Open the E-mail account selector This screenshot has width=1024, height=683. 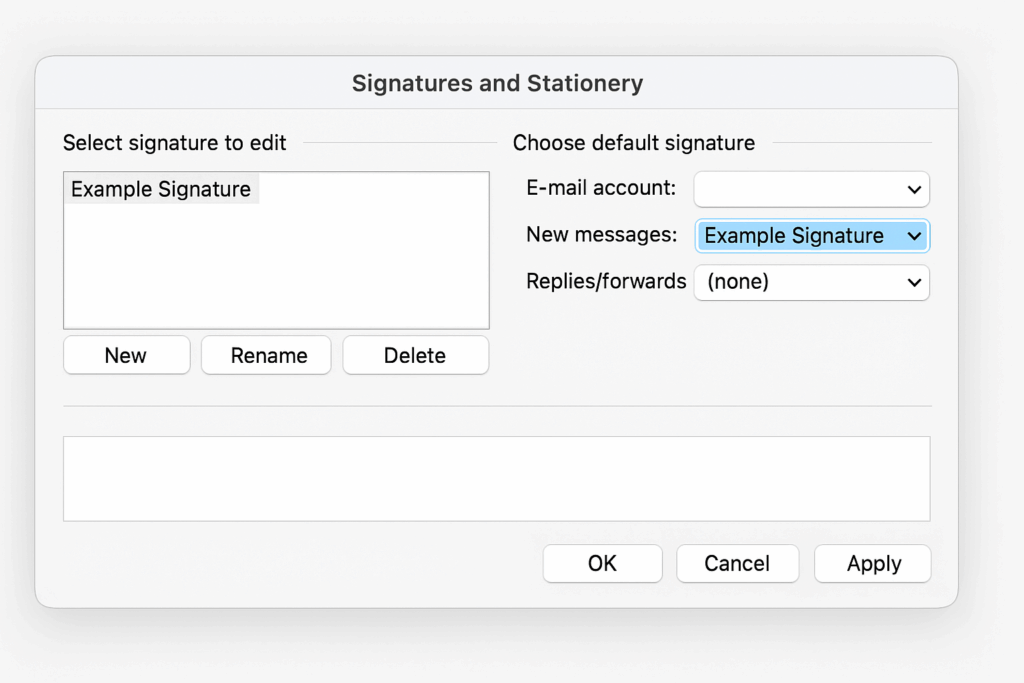[x=810, y=189]
